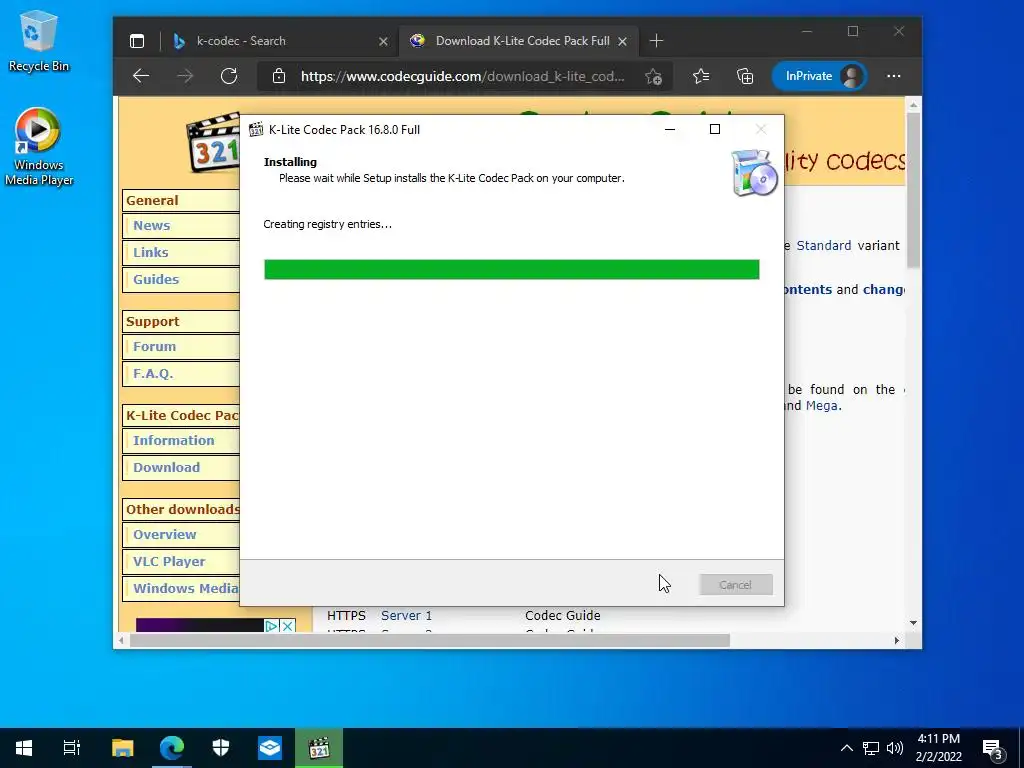Click page vertical scrollbar down arrow
Screen dimensions: 1024x768
(x=914, y=623)
